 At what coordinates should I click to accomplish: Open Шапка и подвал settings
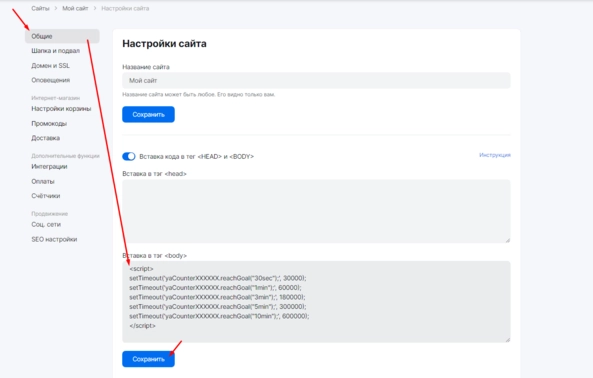point(55,51)
